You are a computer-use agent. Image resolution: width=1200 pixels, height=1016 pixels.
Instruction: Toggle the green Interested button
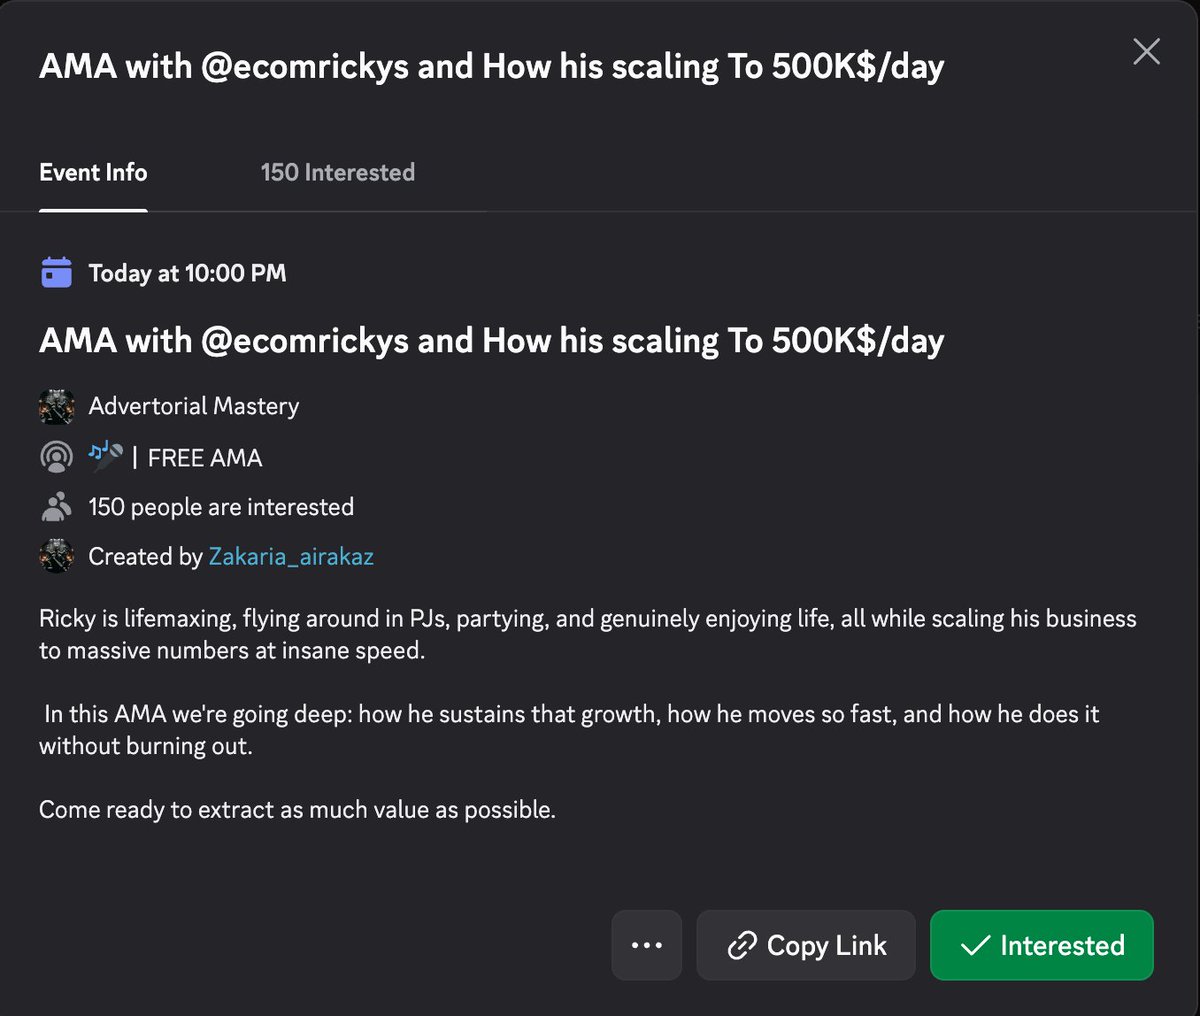pyautogui.click(x=1041, y=945)
